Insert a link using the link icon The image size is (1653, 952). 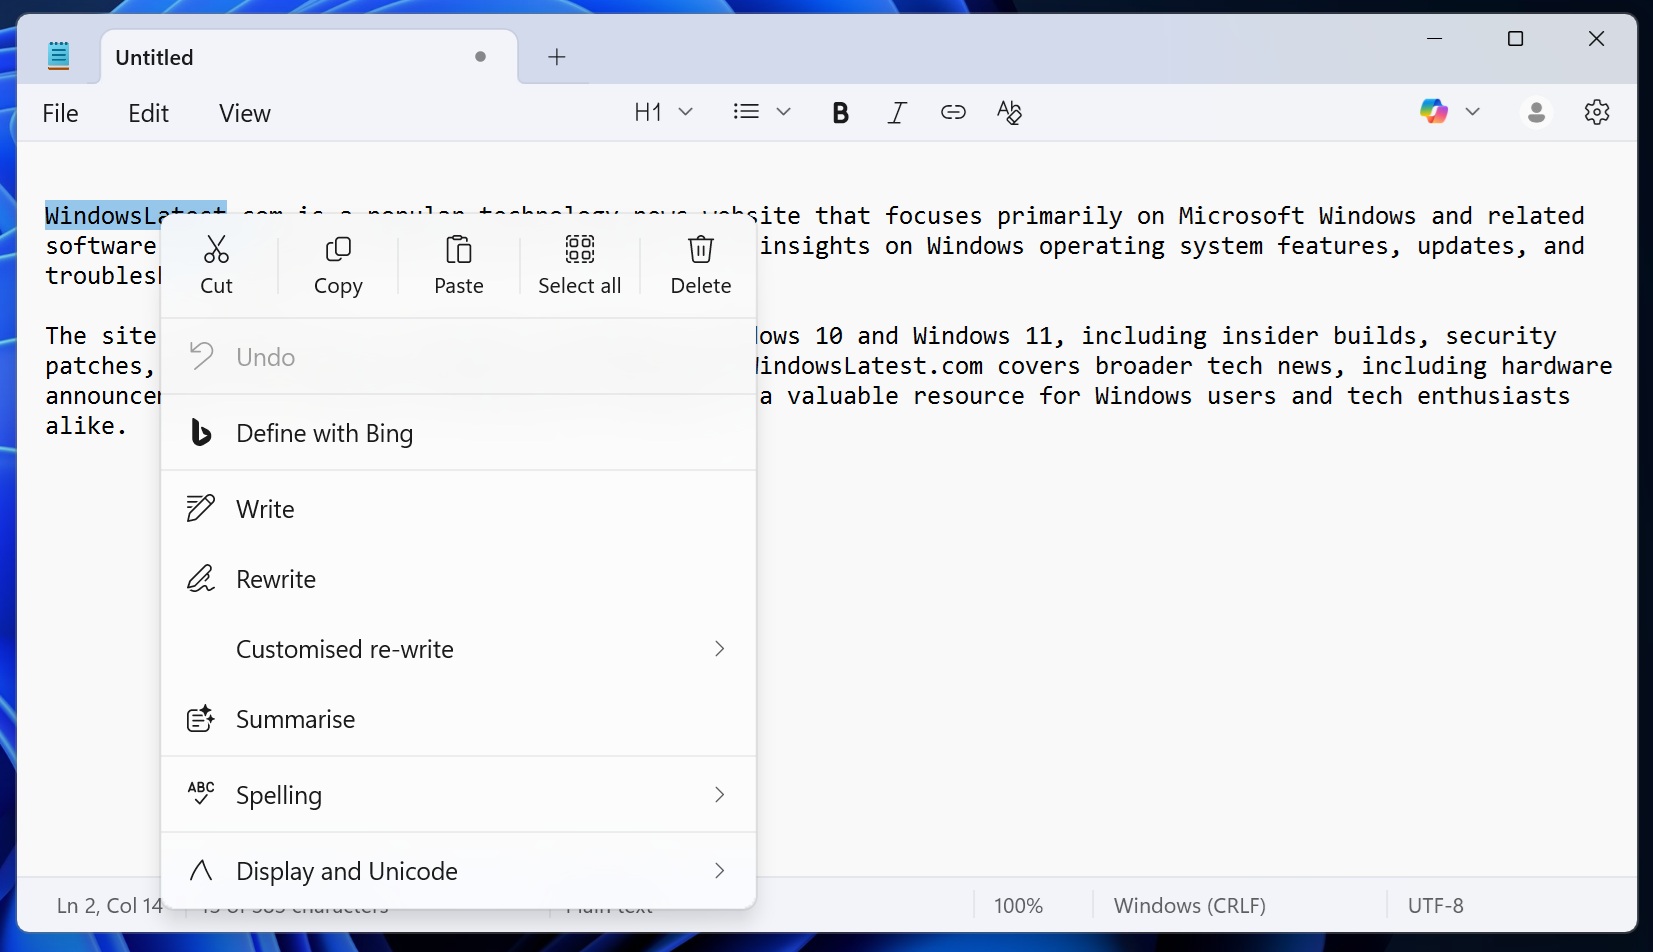[953, 113]
